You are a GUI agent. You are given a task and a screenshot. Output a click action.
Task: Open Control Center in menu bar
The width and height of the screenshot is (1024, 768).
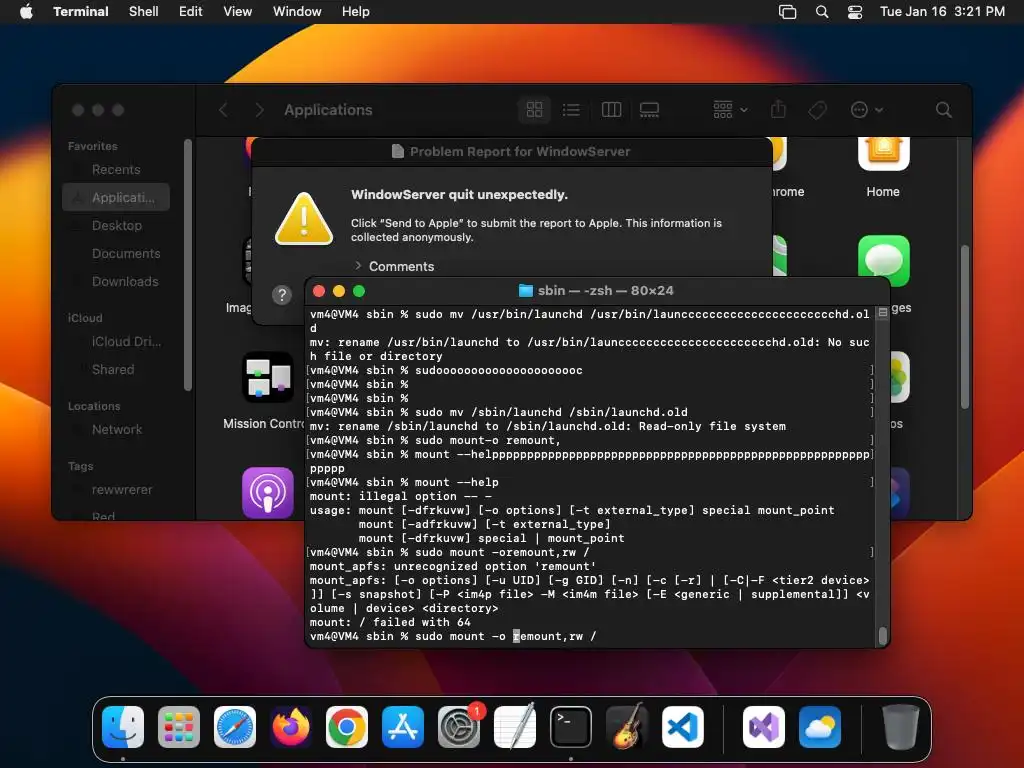(x=855, y=12)
